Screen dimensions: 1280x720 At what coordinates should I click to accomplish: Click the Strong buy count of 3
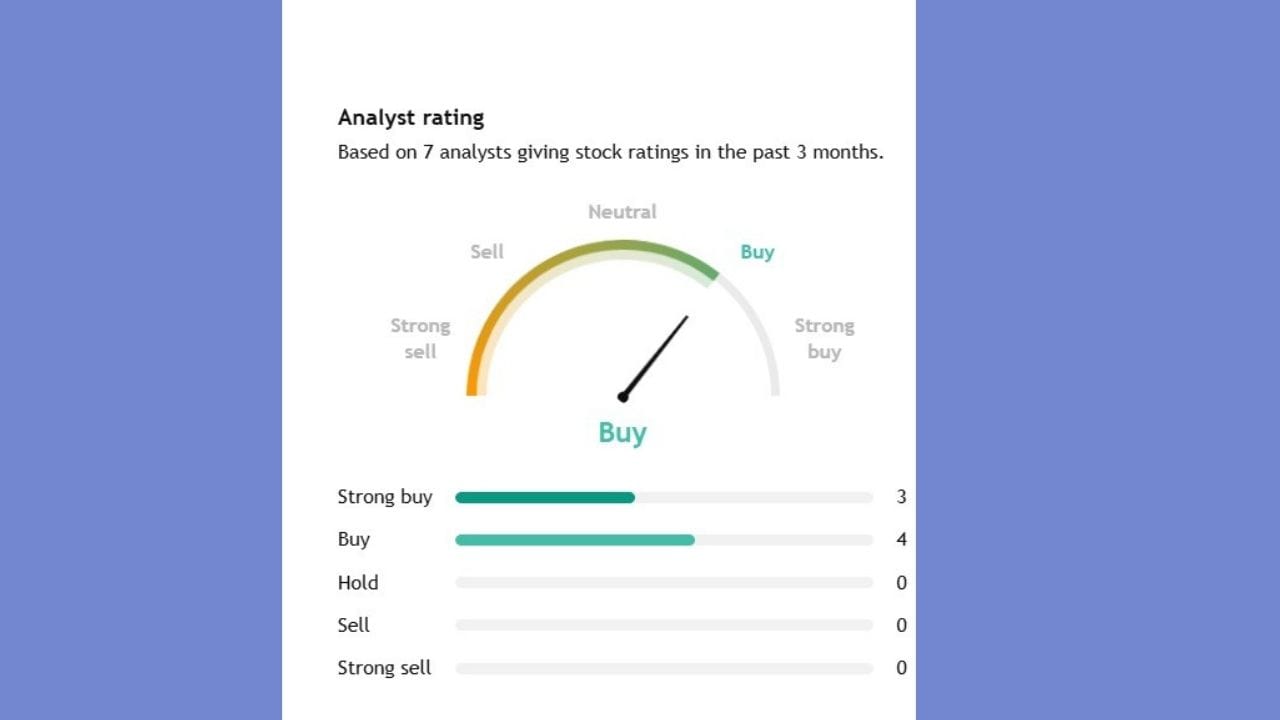[x=901, y=497]
